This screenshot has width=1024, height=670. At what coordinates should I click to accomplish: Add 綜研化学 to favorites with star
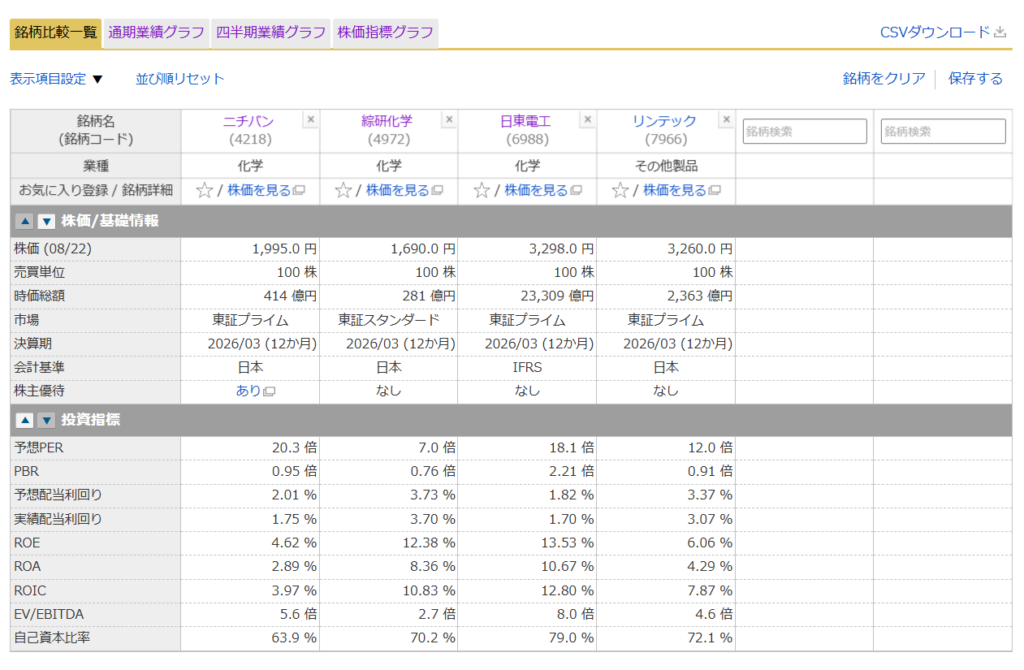pos(343,191)
